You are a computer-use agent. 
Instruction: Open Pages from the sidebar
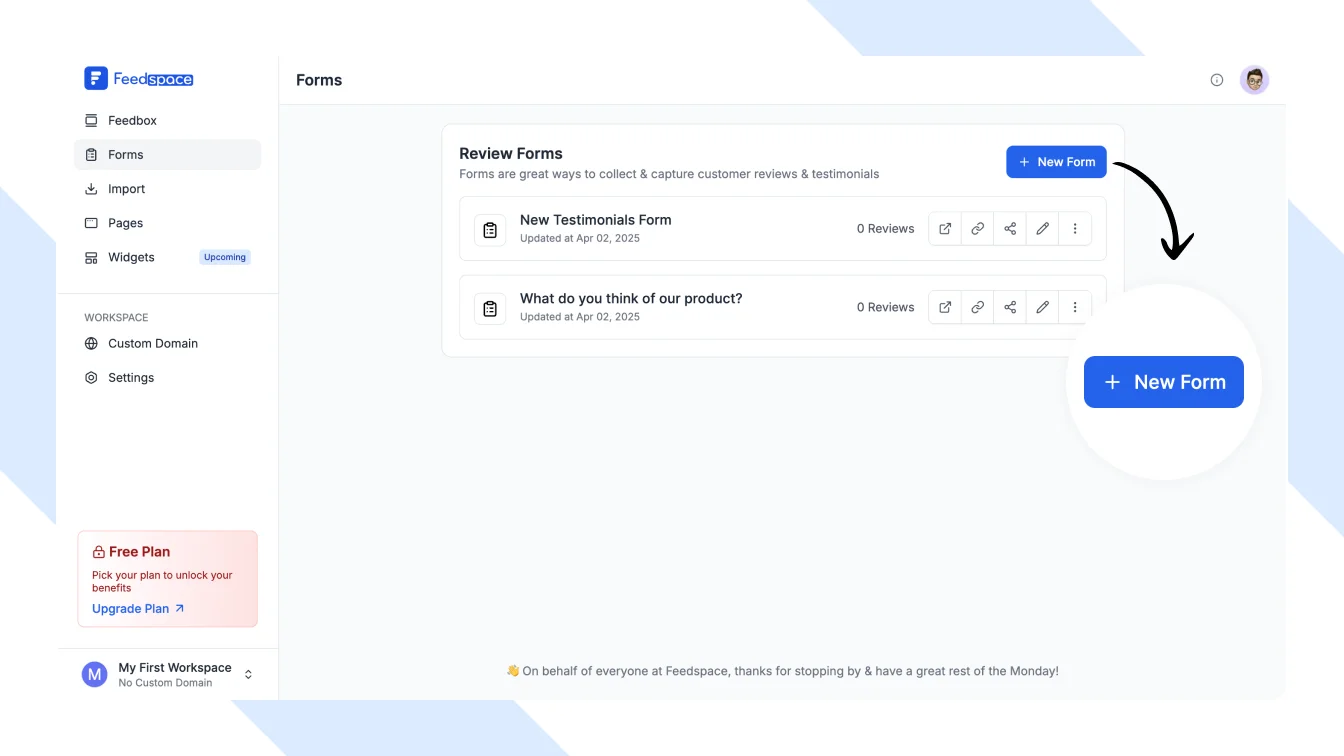[x=125, y=223]
